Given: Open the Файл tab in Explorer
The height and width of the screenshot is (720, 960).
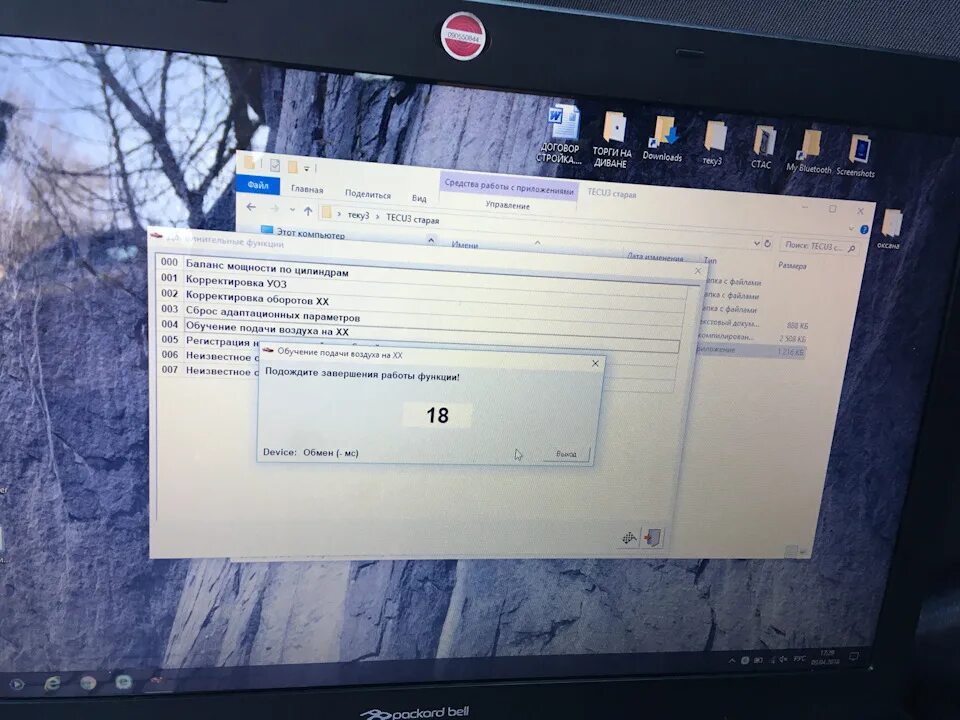Looking at the screenshot, I should 258,185.
